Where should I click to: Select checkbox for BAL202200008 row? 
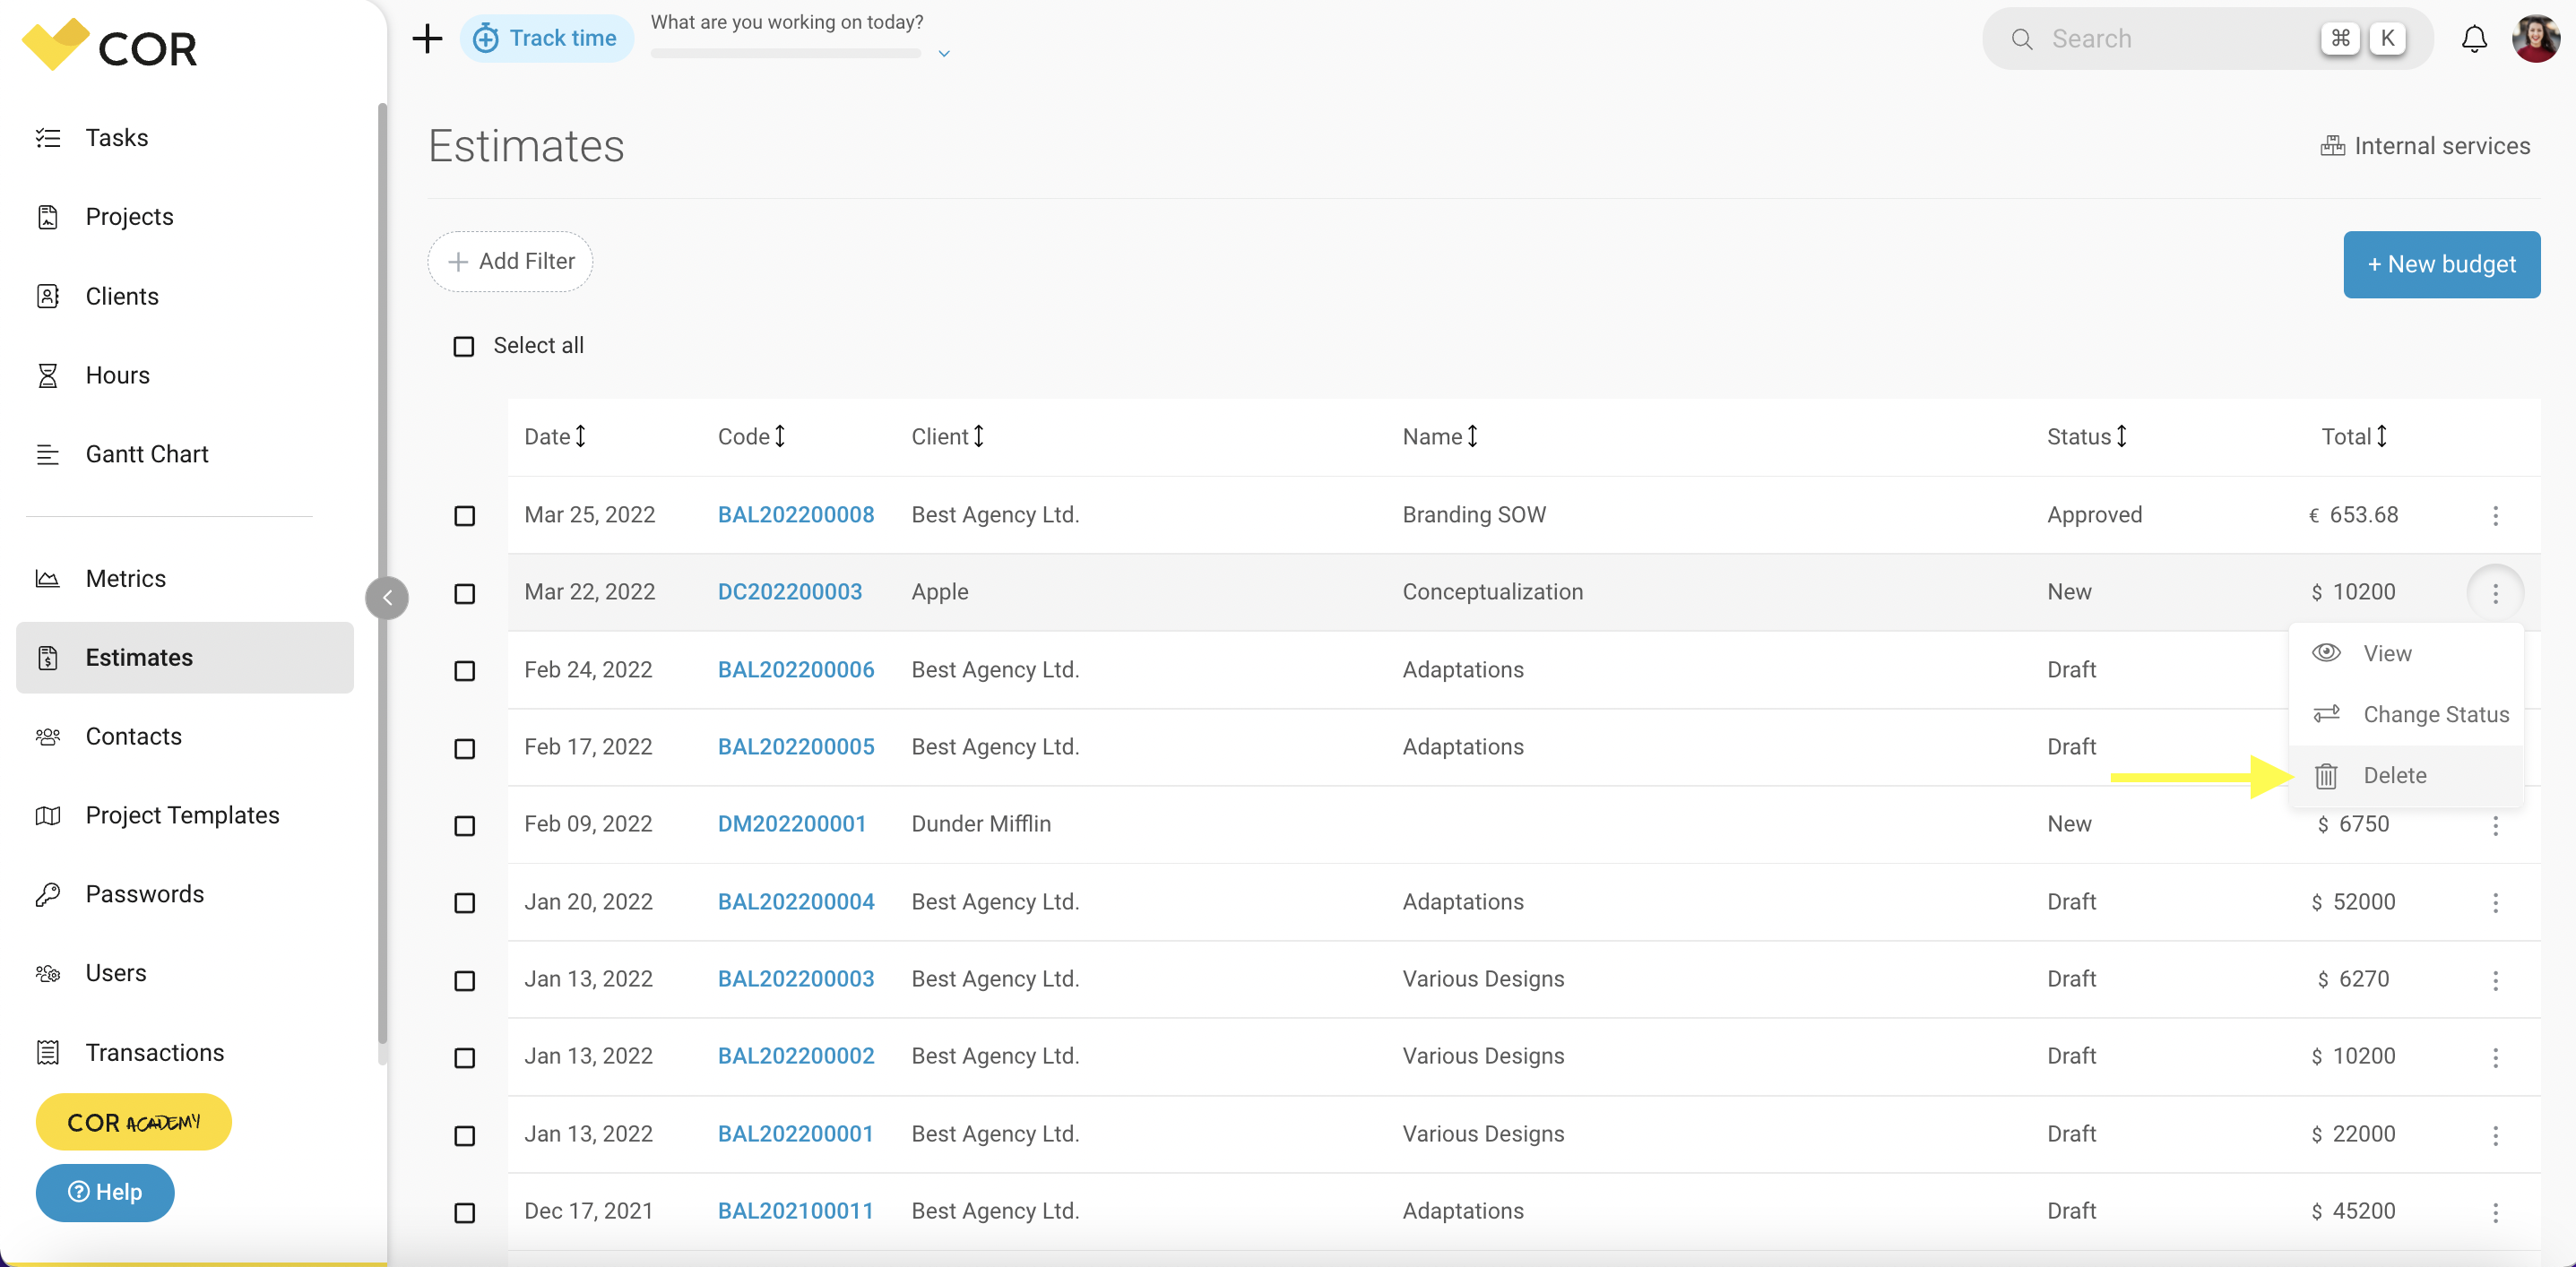click(464, 516)
